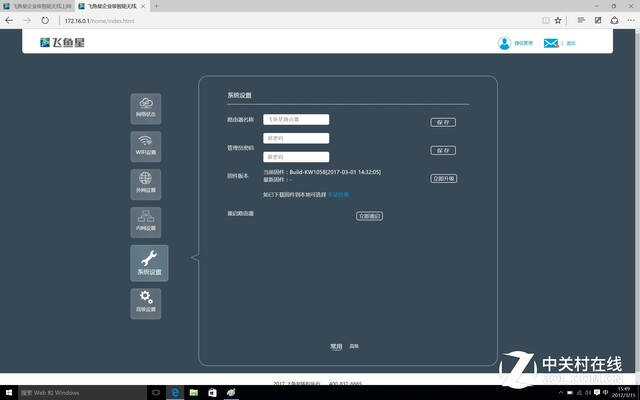Open the LAN settings topology icon
The height and width of the screenshot is (400, 640).
[146, 222]
